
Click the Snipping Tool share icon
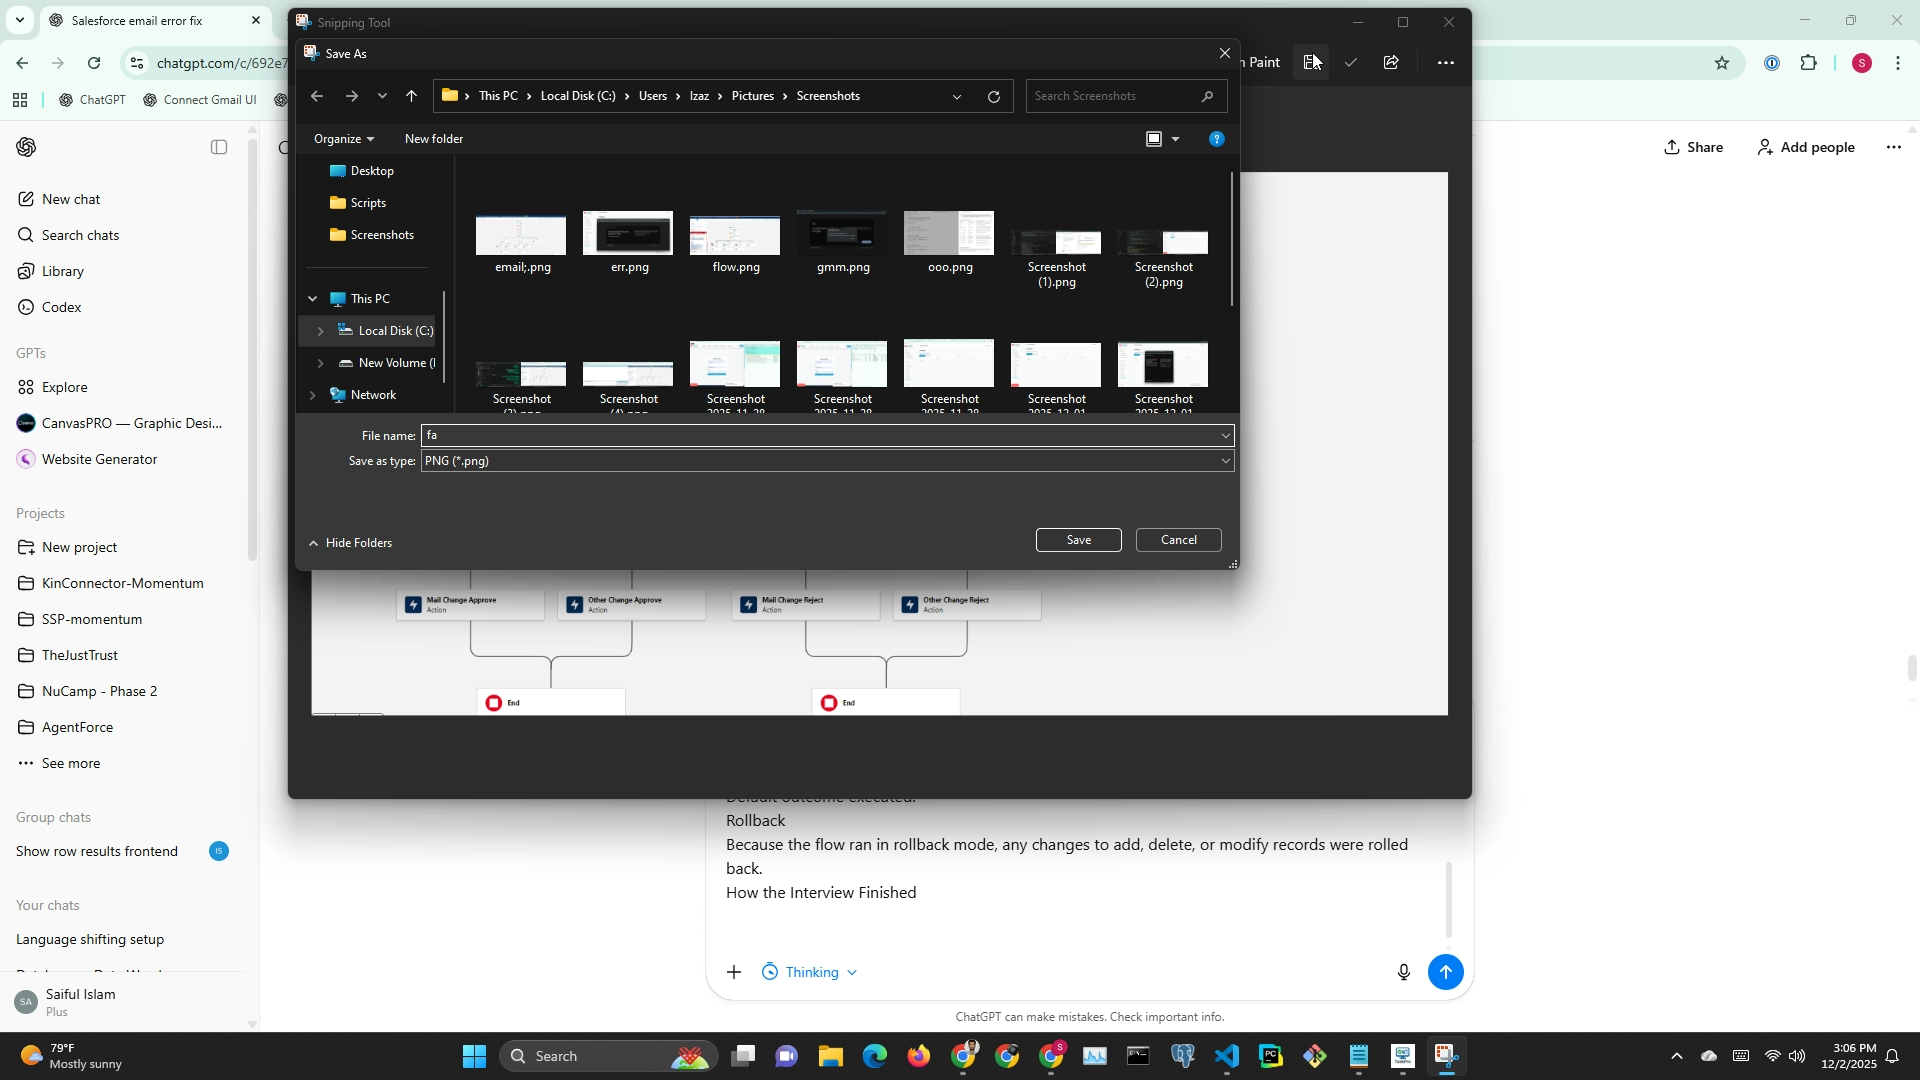point(1391,62)
